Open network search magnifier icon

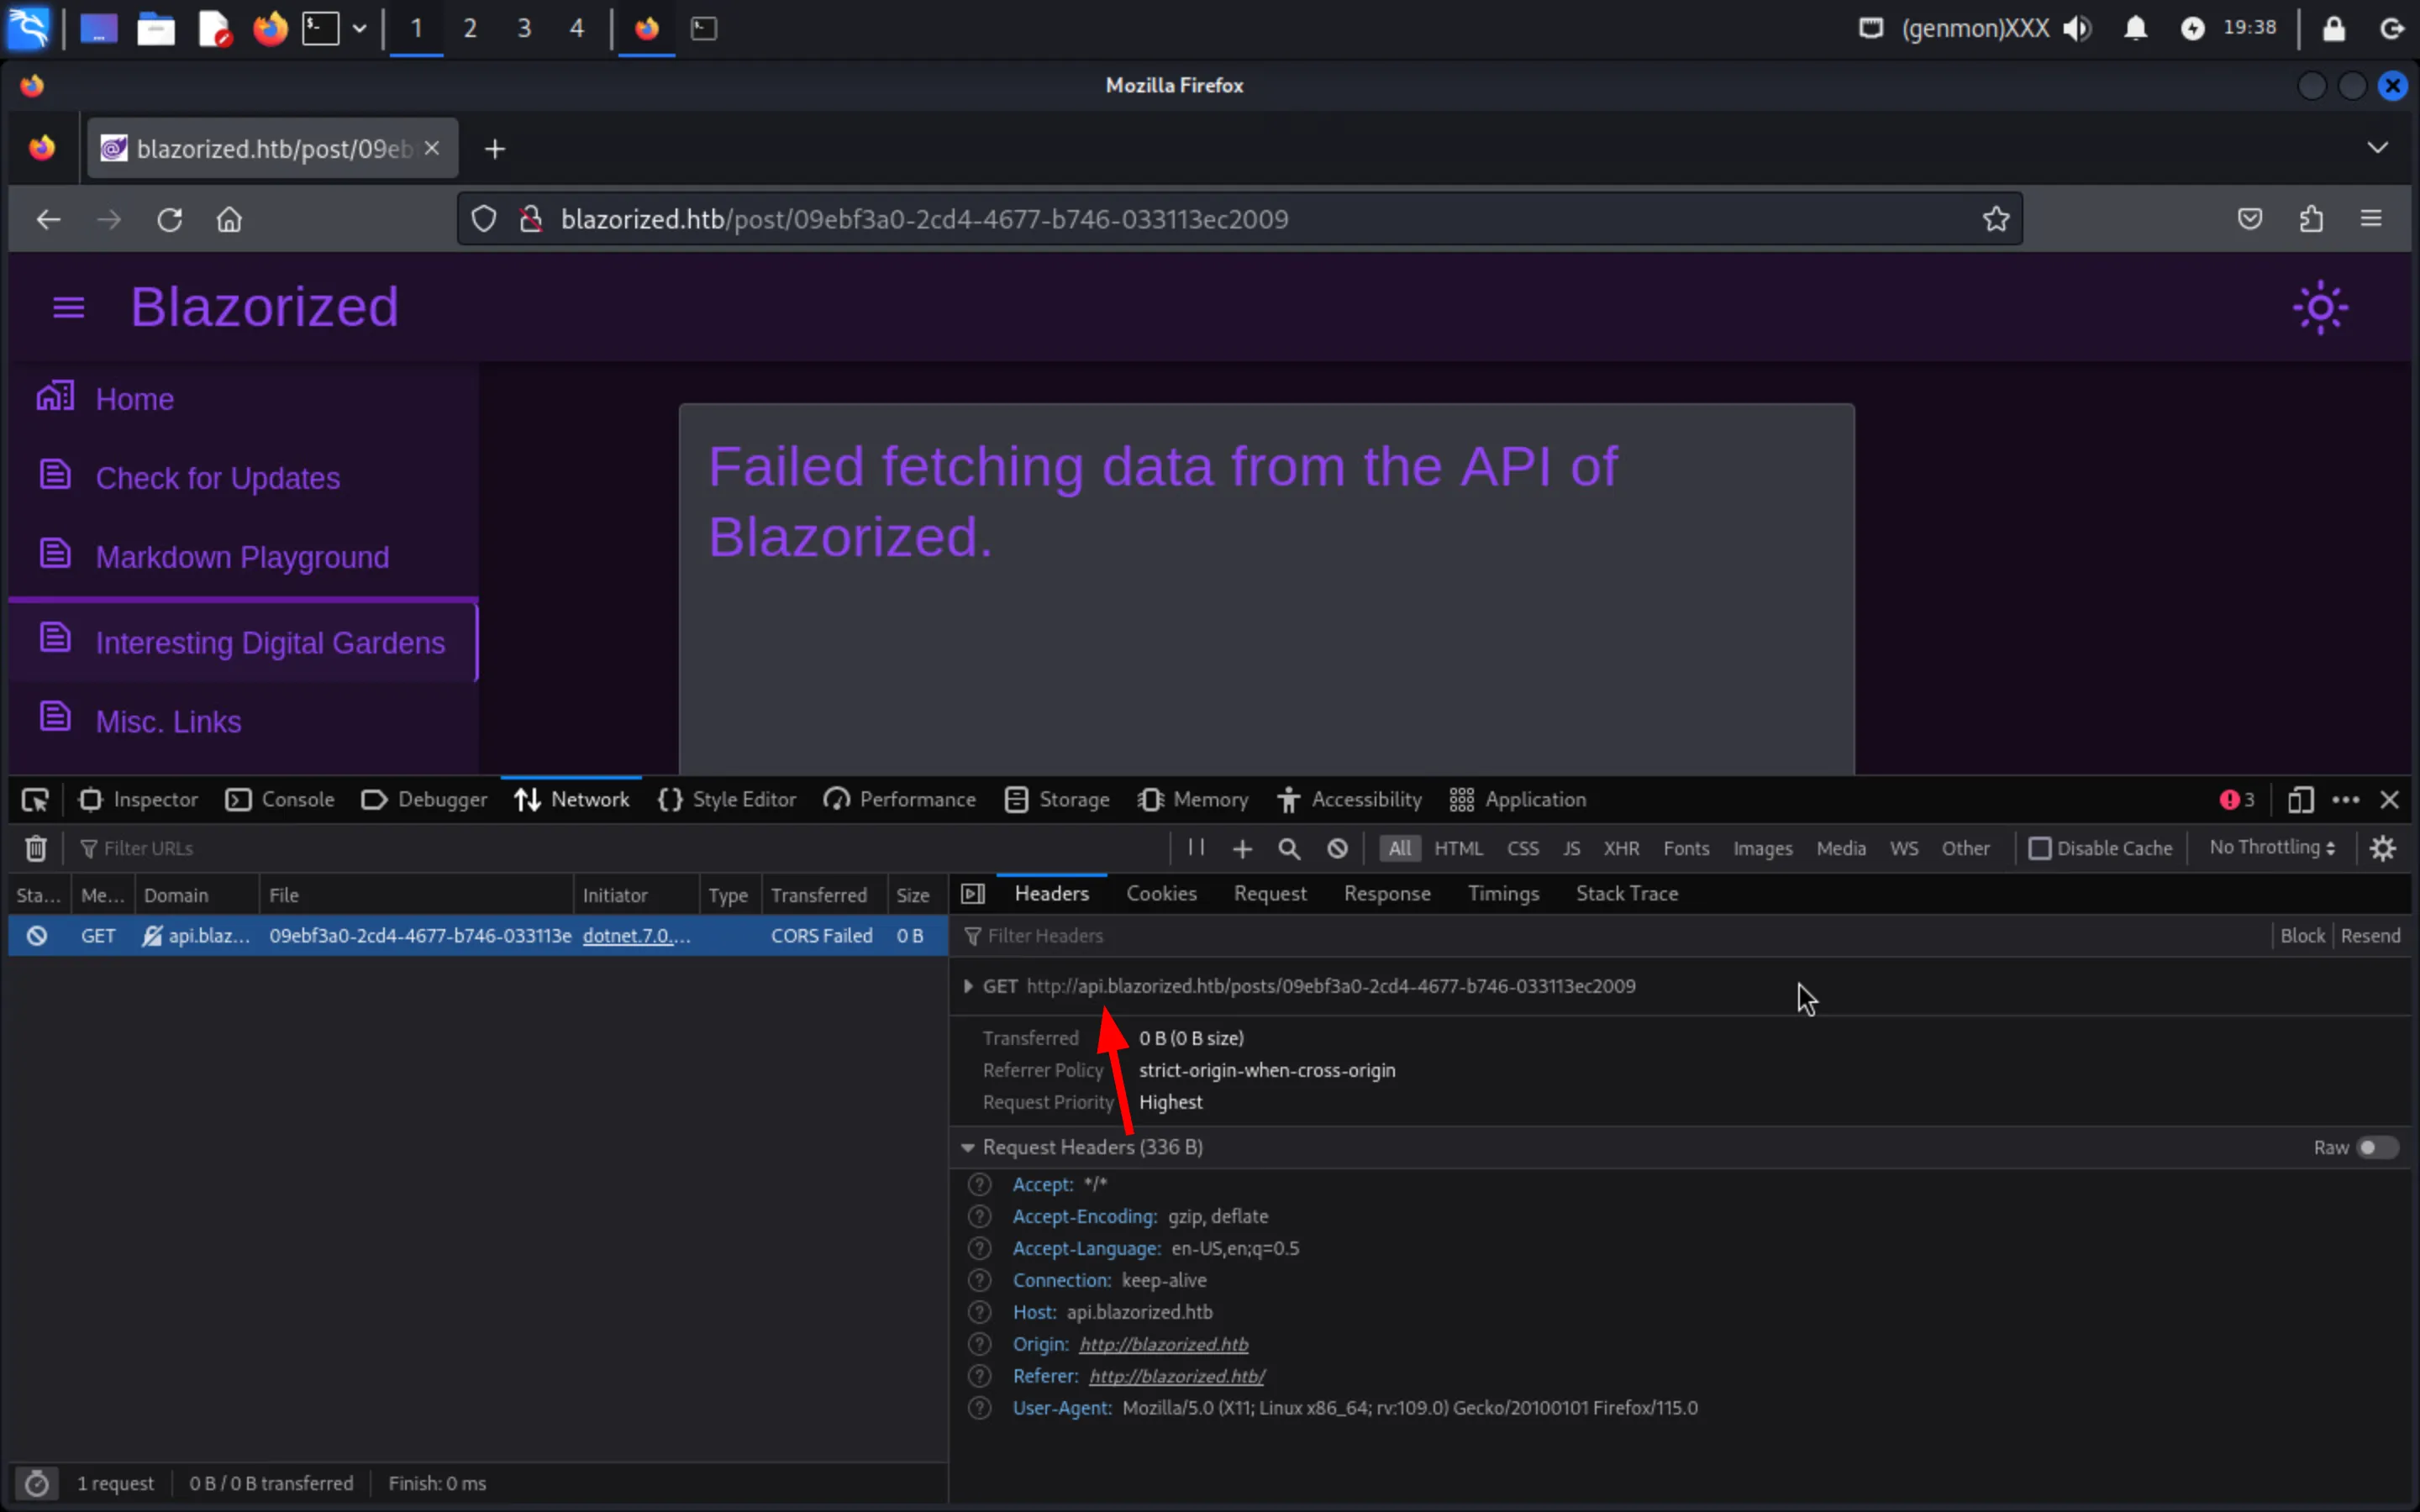click(x=1289, y=848)
